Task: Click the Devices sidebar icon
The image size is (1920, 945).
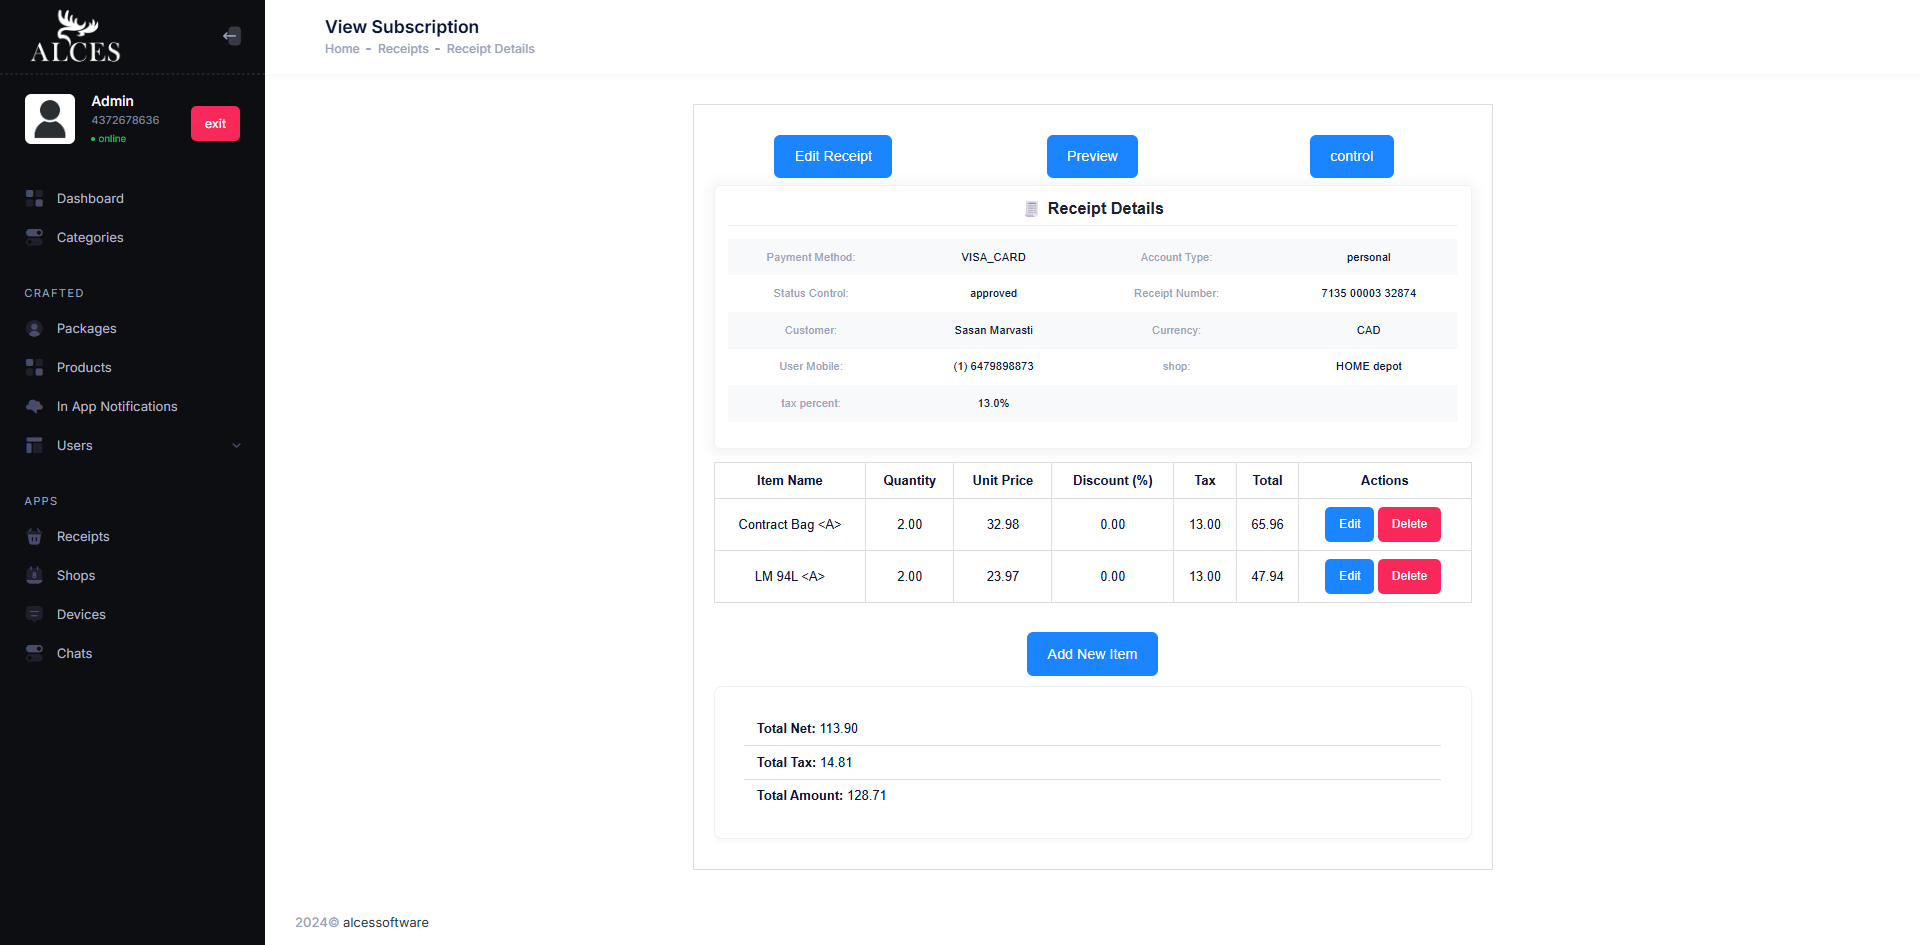Action: (x=34, y=615)
